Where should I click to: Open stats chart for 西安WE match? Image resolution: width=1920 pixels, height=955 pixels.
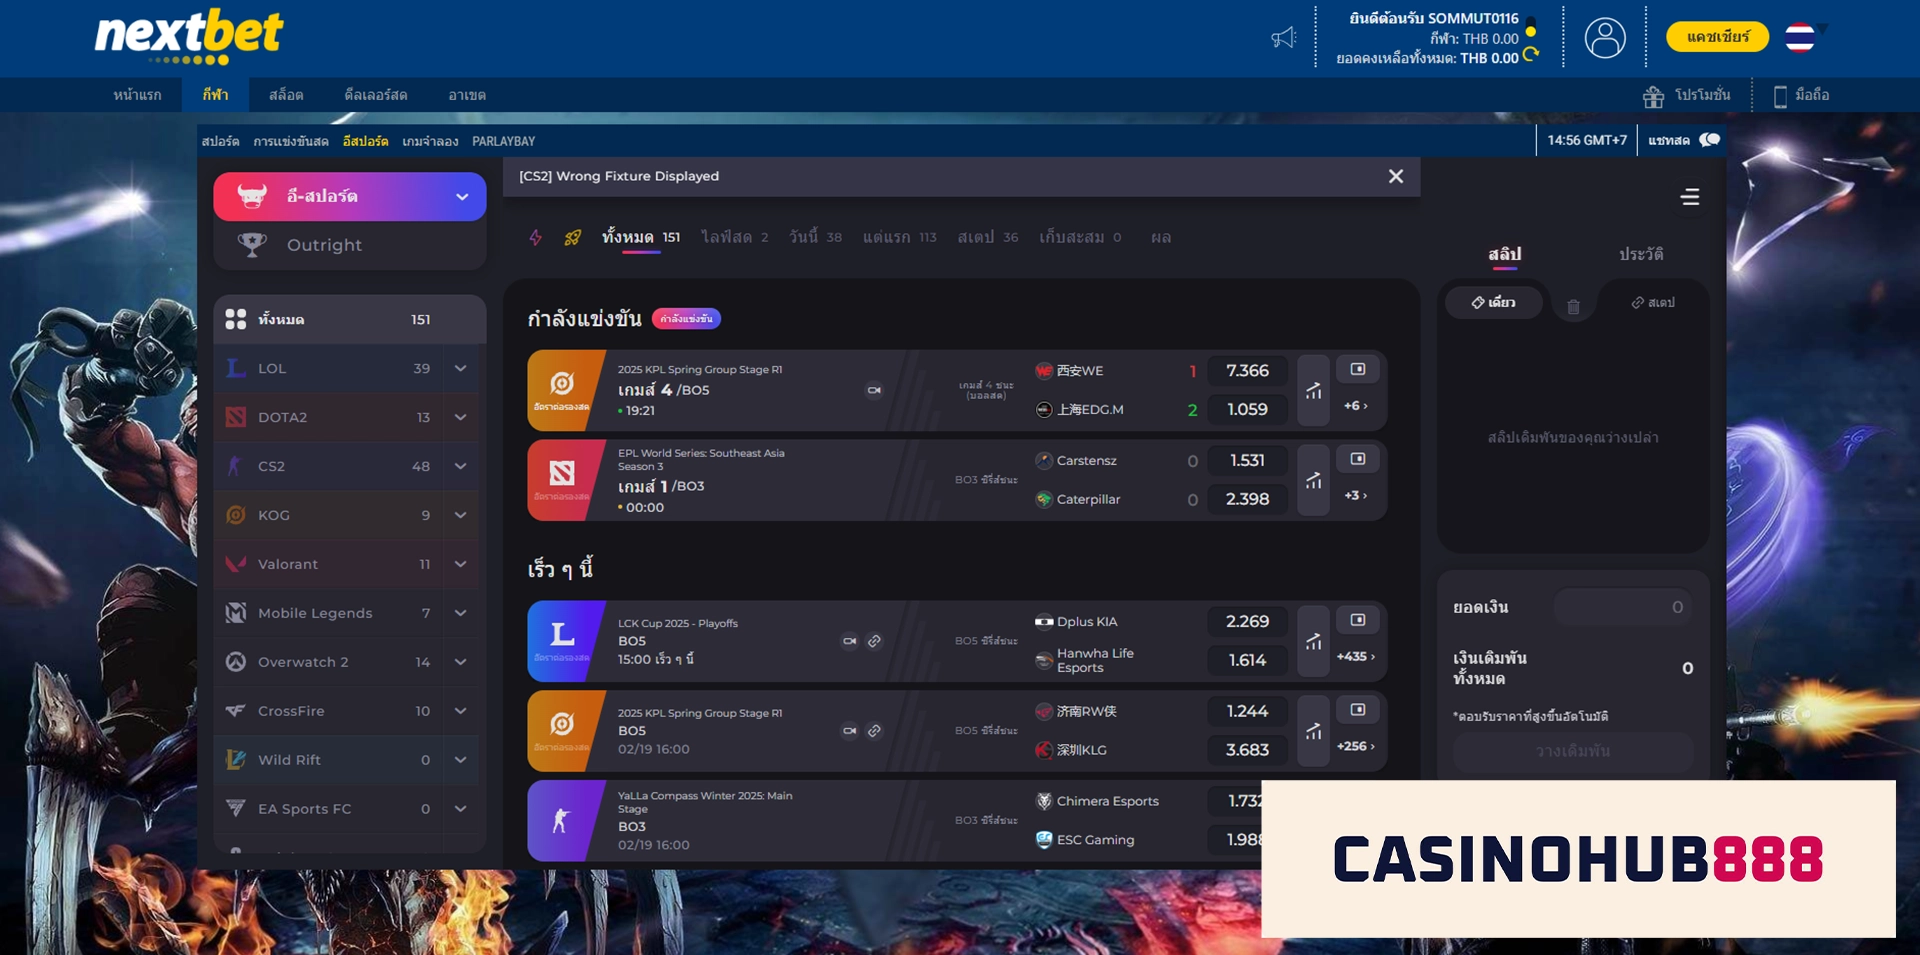(x=1313, y=390)
